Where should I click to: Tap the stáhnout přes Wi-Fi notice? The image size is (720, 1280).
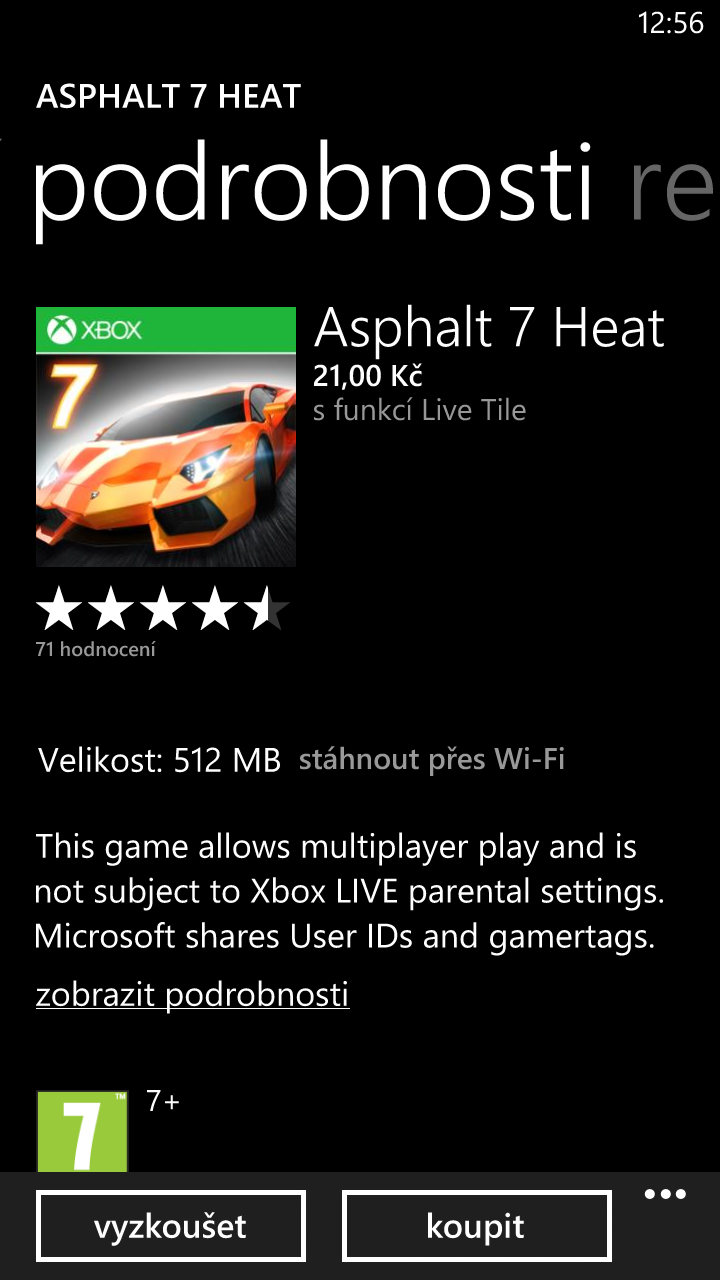(432, 760)
